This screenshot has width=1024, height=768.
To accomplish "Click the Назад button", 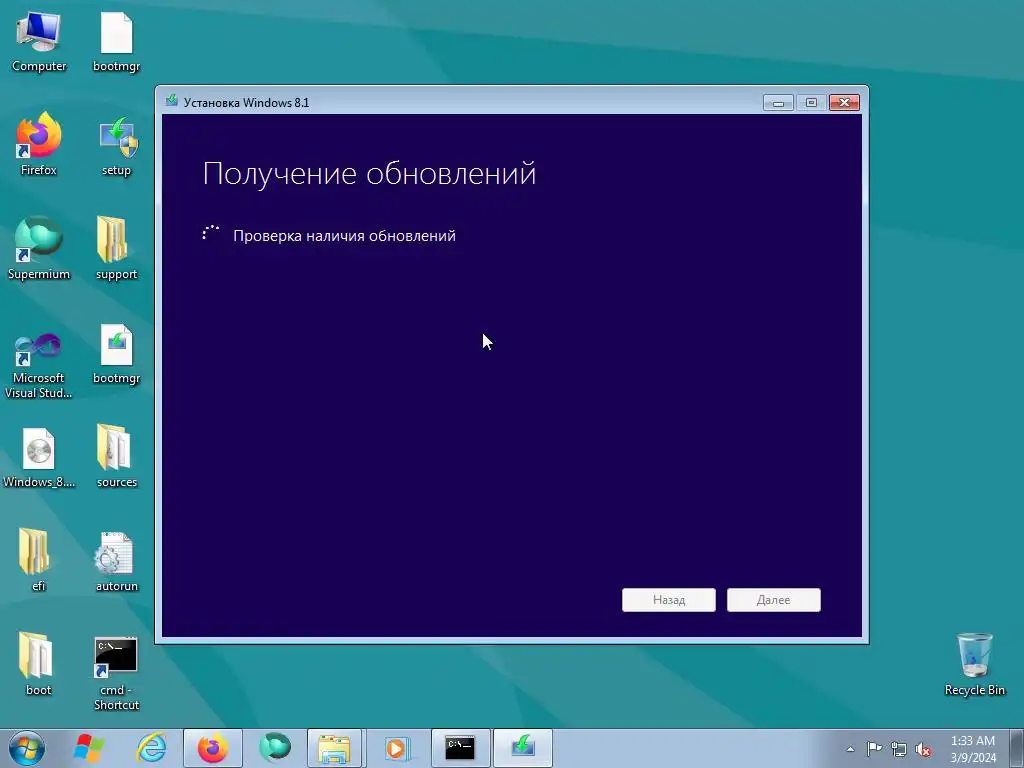I will pyautogui.click(x=669, y=600).
